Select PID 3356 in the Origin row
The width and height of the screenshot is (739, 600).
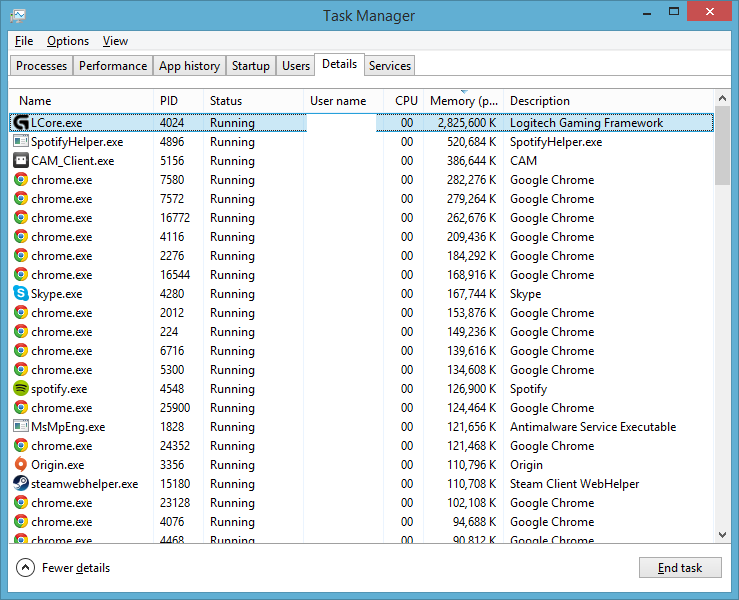coord(172,465)
